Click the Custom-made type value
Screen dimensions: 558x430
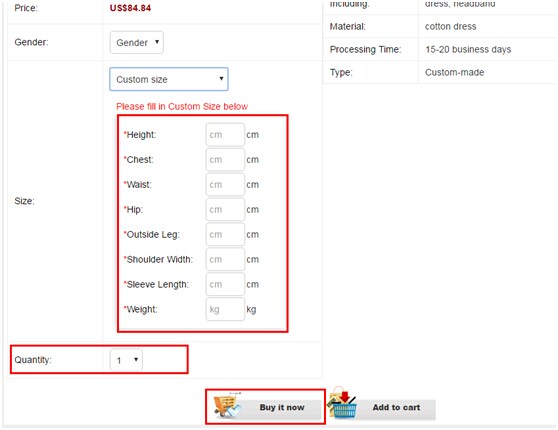[x=454, y=72]
